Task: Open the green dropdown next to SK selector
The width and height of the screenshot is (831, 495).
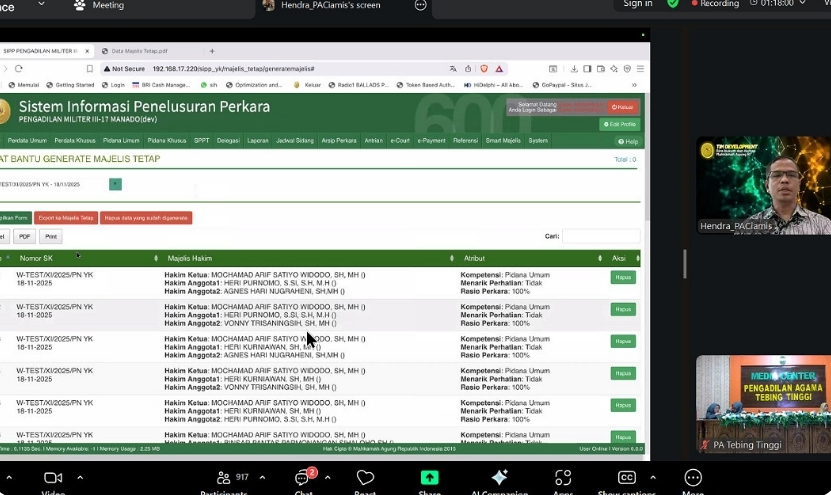Action: [x=115, y=184]
